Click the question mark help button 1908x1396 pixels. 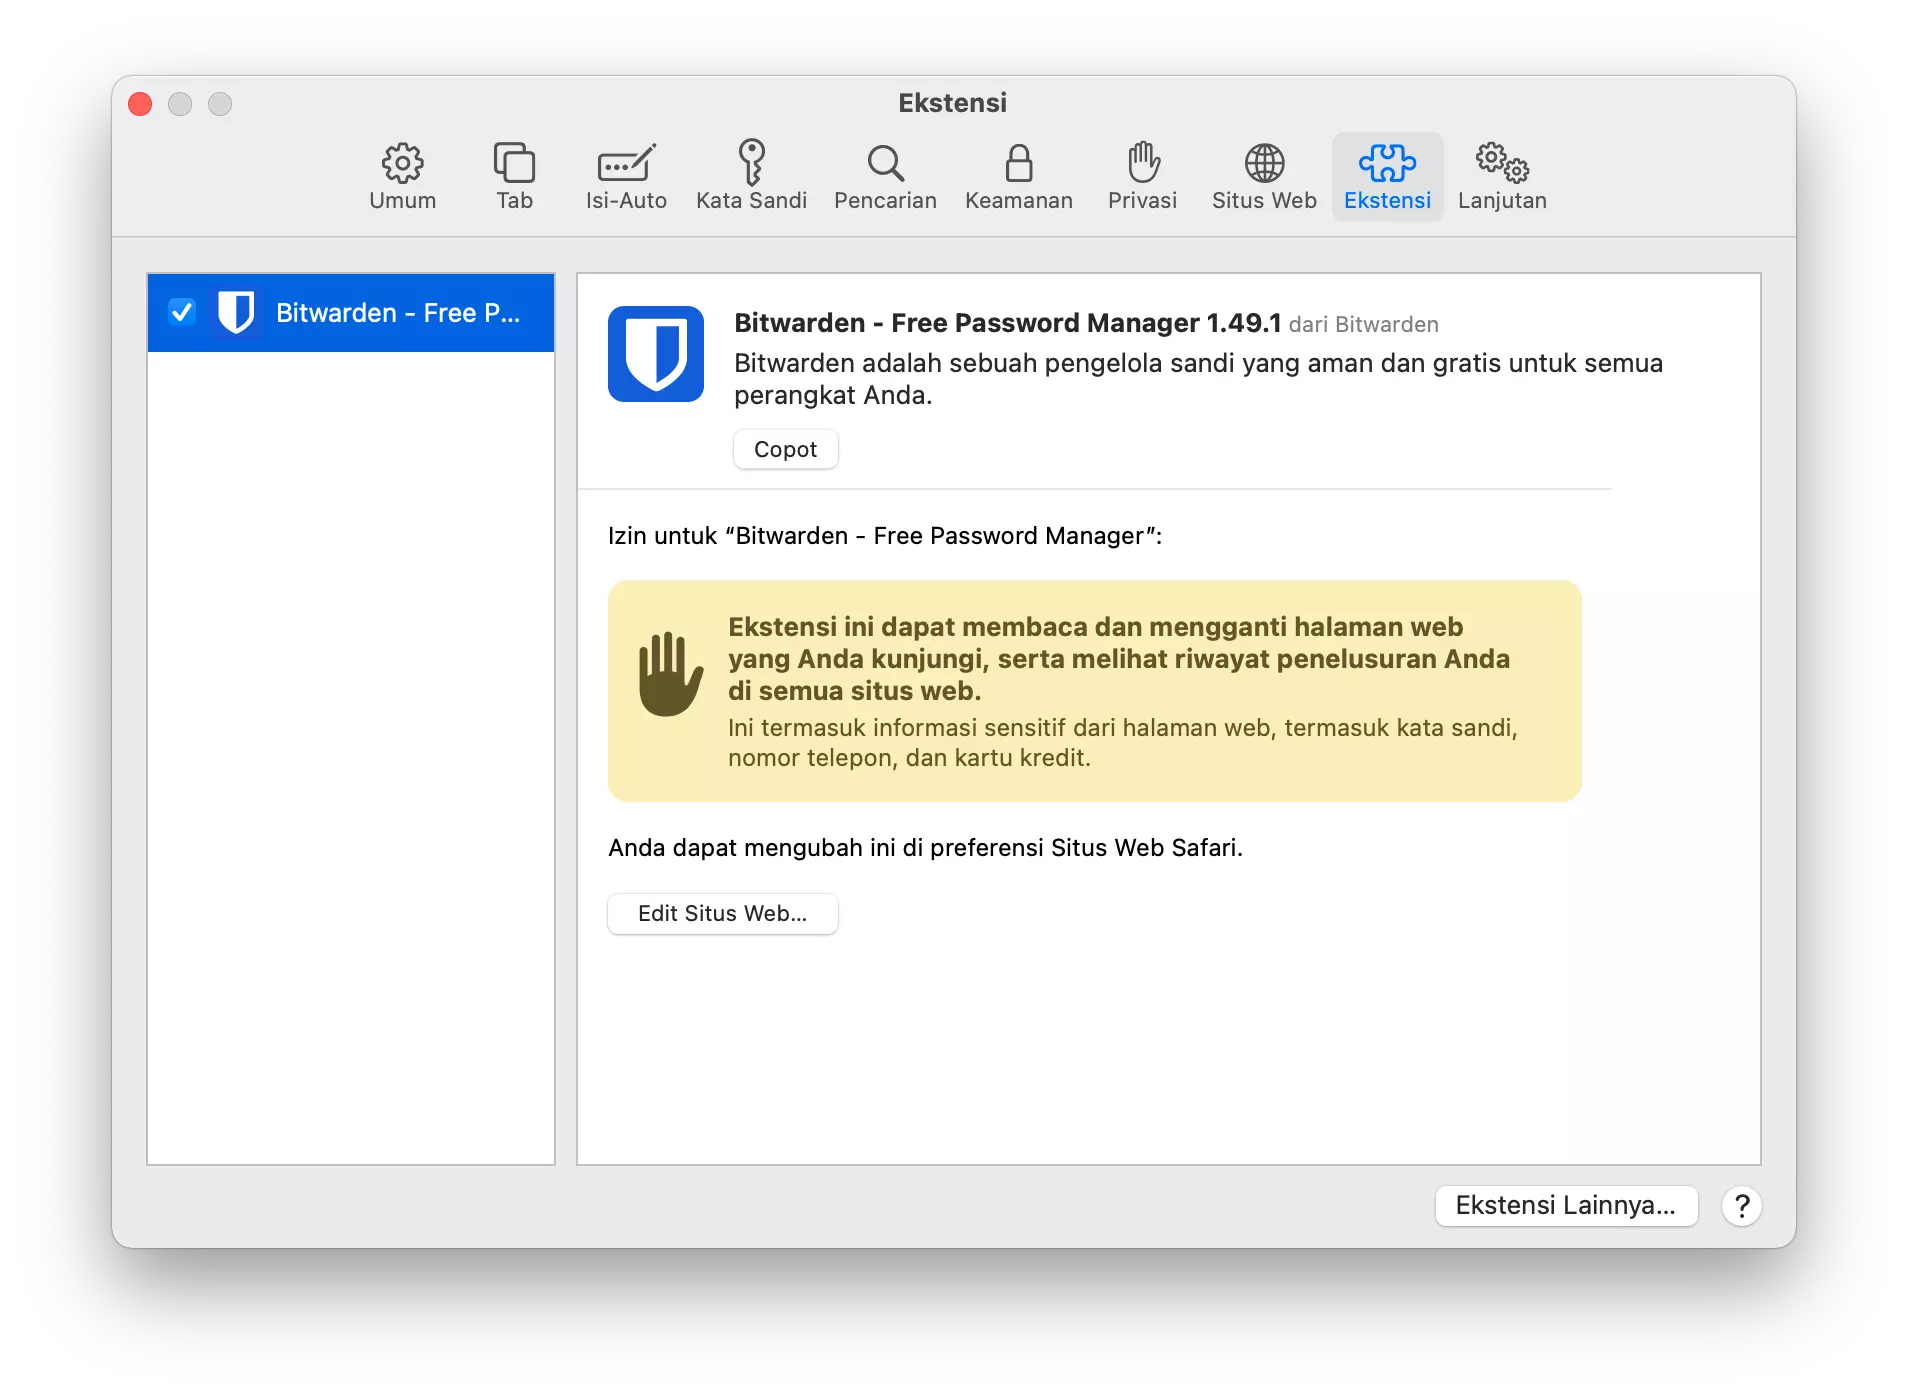point(1741,1205)
